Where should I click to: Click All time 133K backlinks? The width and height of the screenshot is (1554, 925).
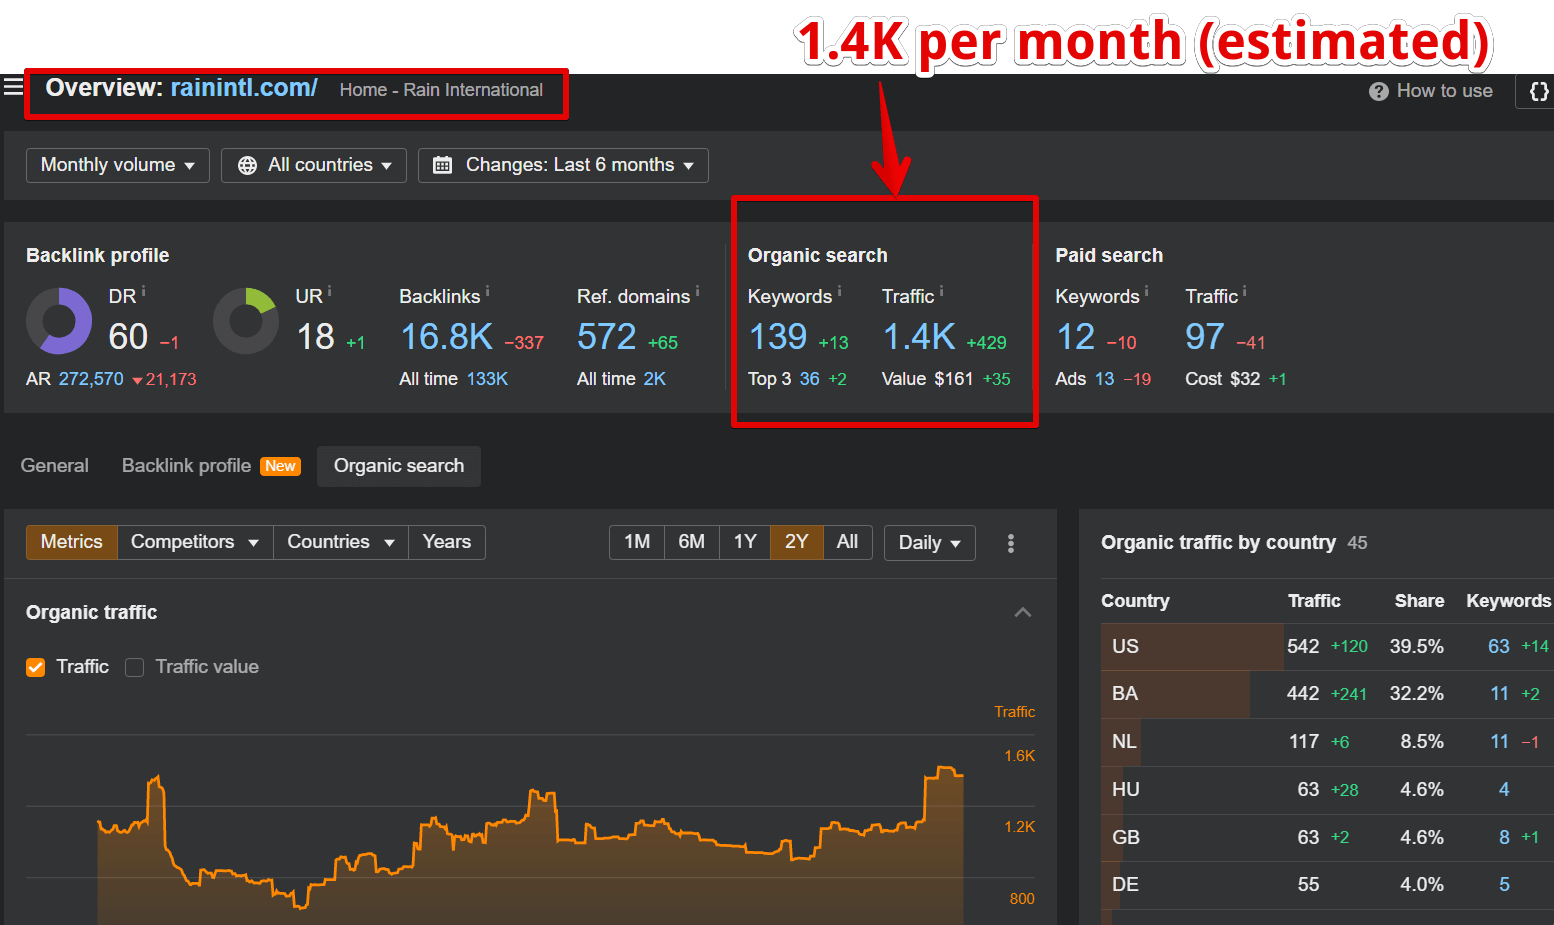[x=487, y=379]
